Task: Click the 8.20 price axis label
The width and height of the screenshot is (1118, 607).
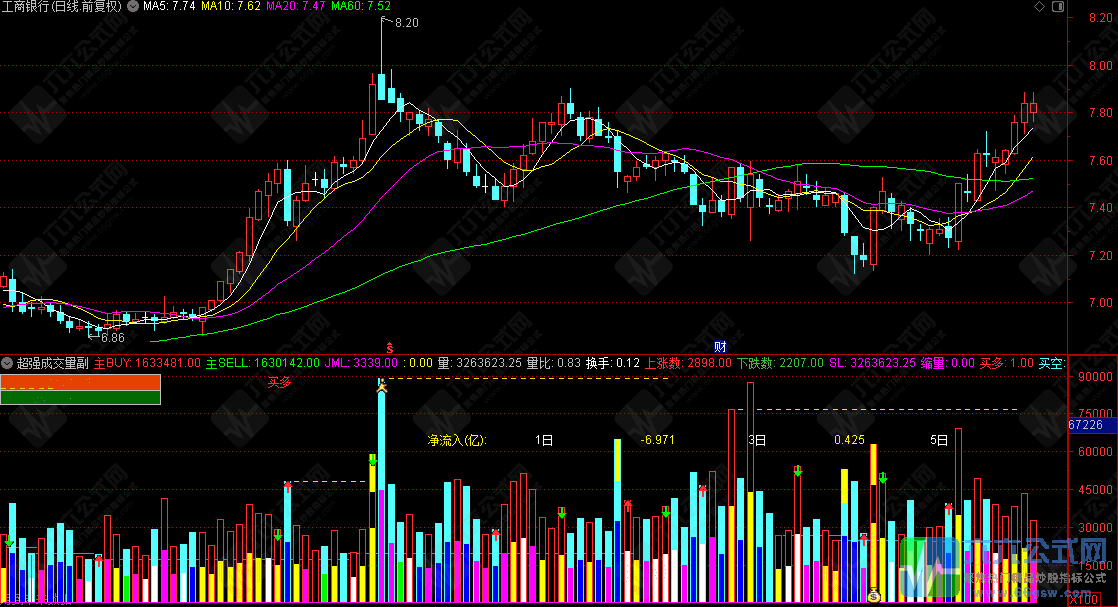Action: coord(1101,18)
